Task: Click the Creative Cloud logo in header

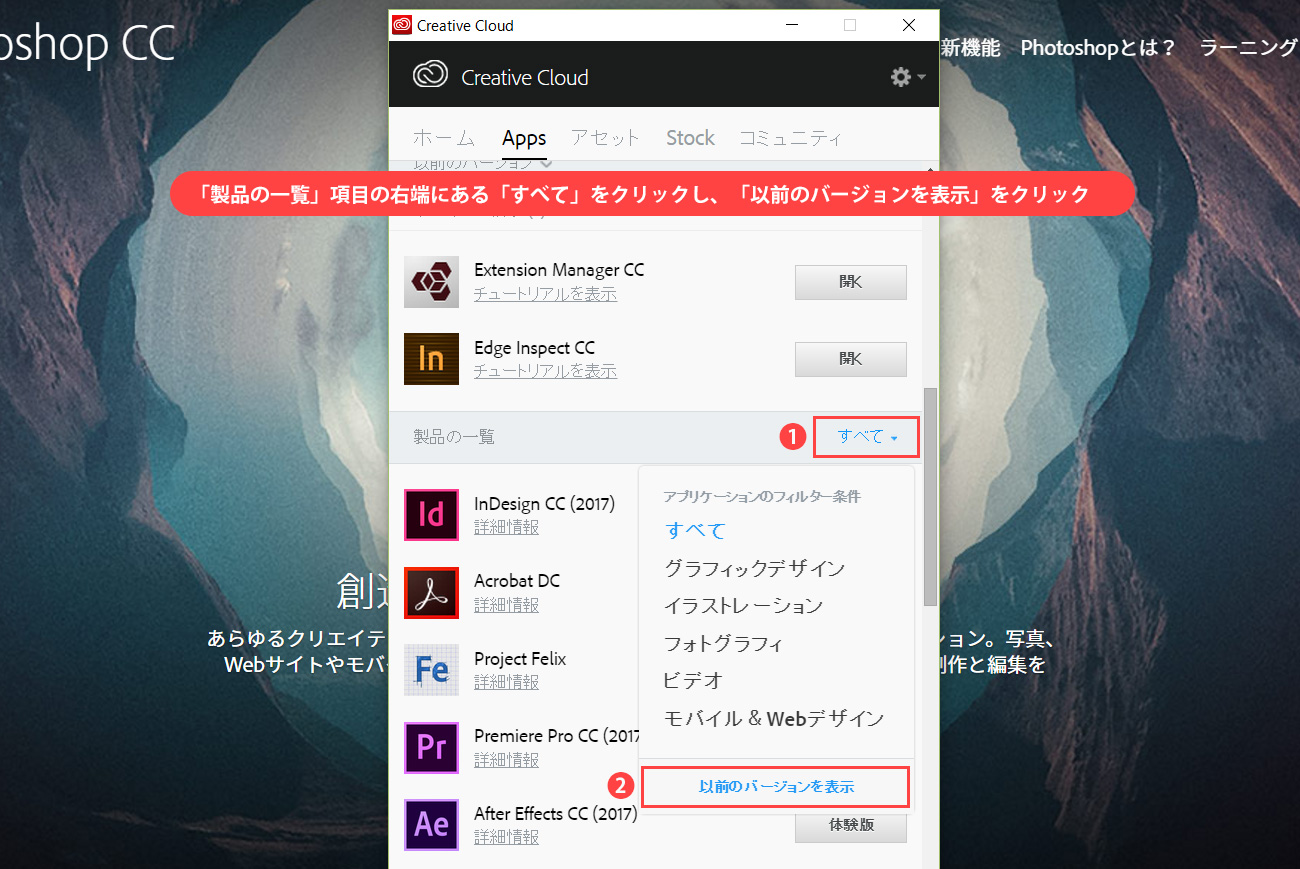Action: click(x=430, y=77)
